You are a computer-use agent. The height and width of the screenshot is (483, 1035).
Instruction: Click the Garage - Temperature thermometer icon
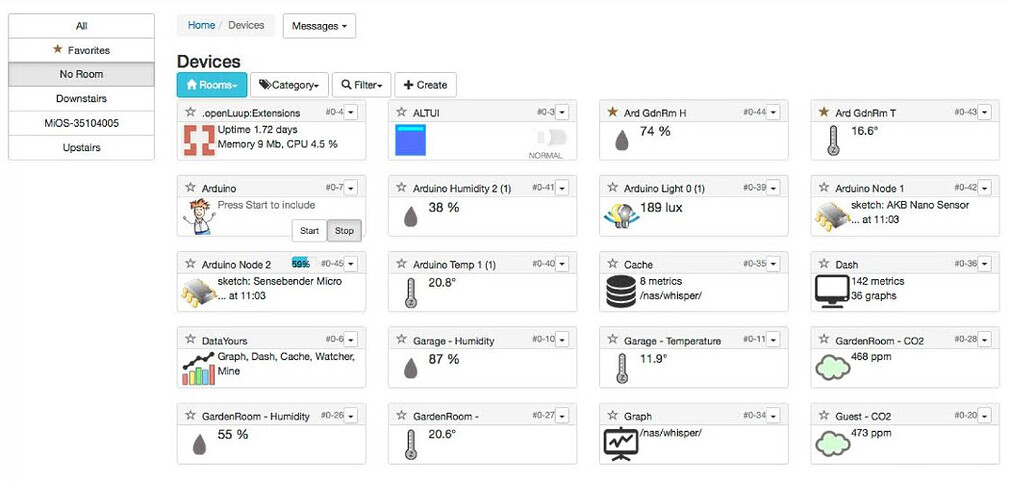pos(622,368)
